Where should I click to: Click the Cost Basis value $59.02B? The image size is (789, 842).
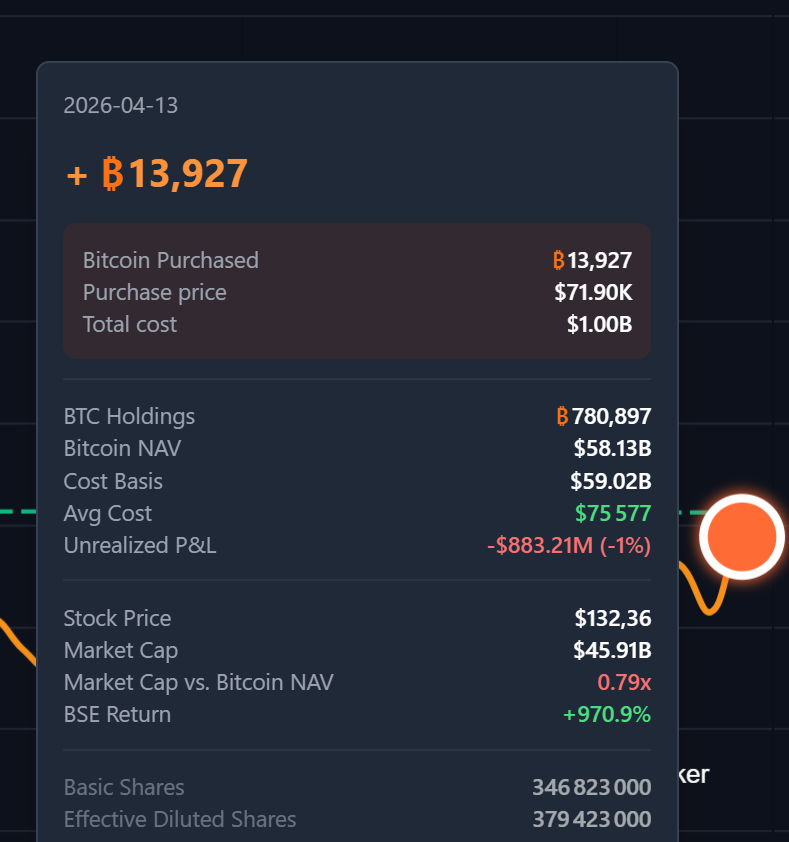pyautogui.click(x=610, y=481)
